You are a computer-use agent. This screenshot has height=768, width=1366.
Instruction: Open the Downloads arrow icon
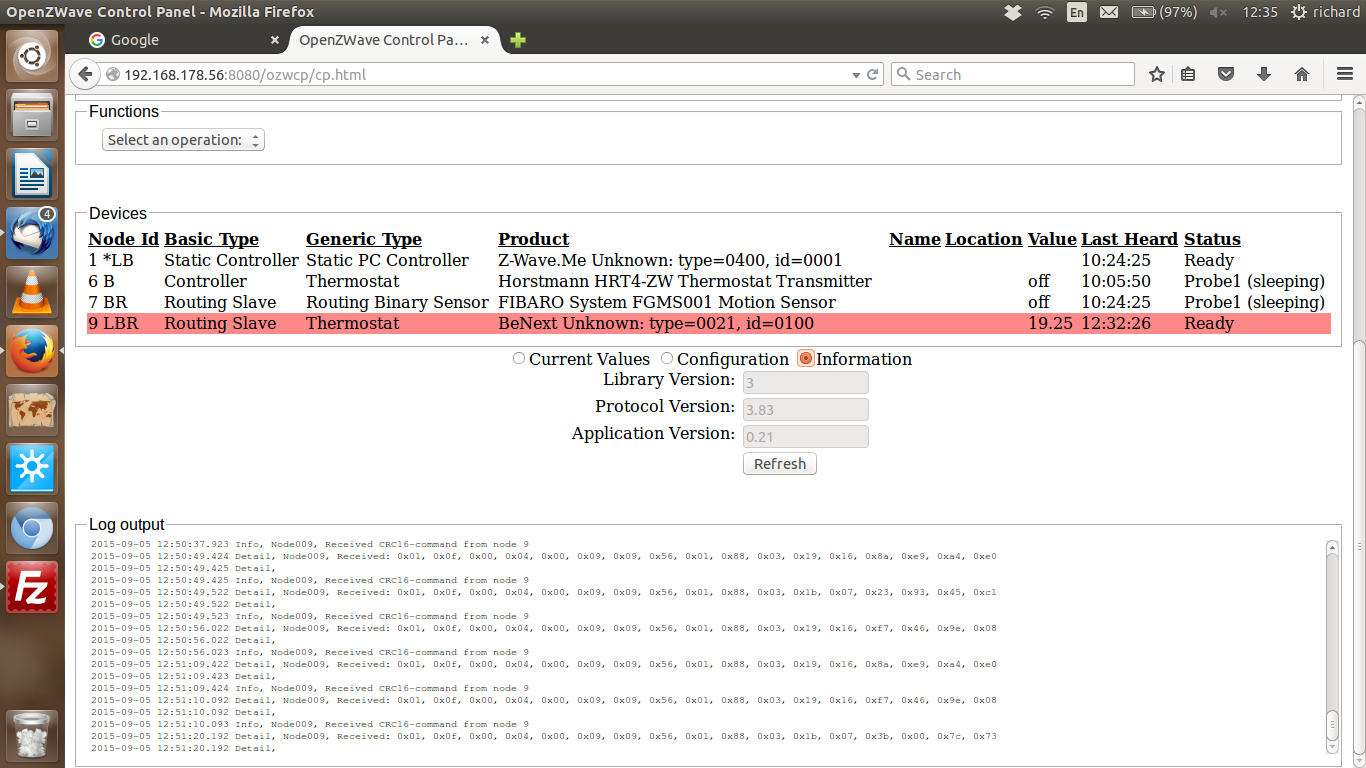[x=1264, y=74]
